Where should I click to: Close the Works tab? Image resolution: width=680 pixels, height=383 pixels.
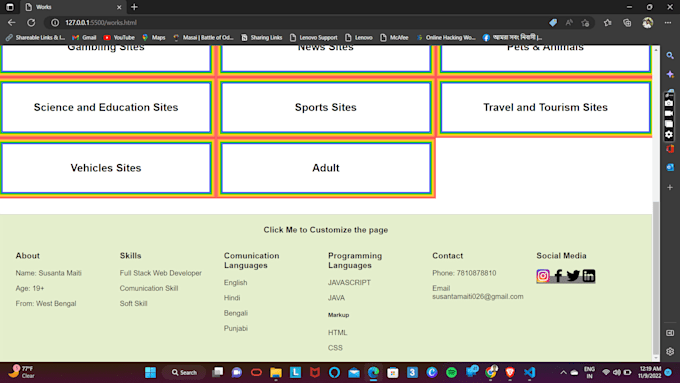tap(119, 7)
